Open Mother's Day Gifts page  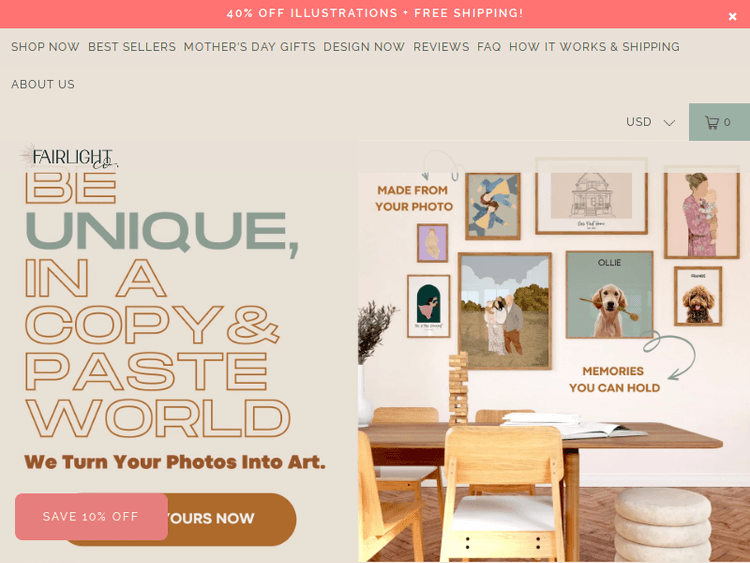pos(250,47)
